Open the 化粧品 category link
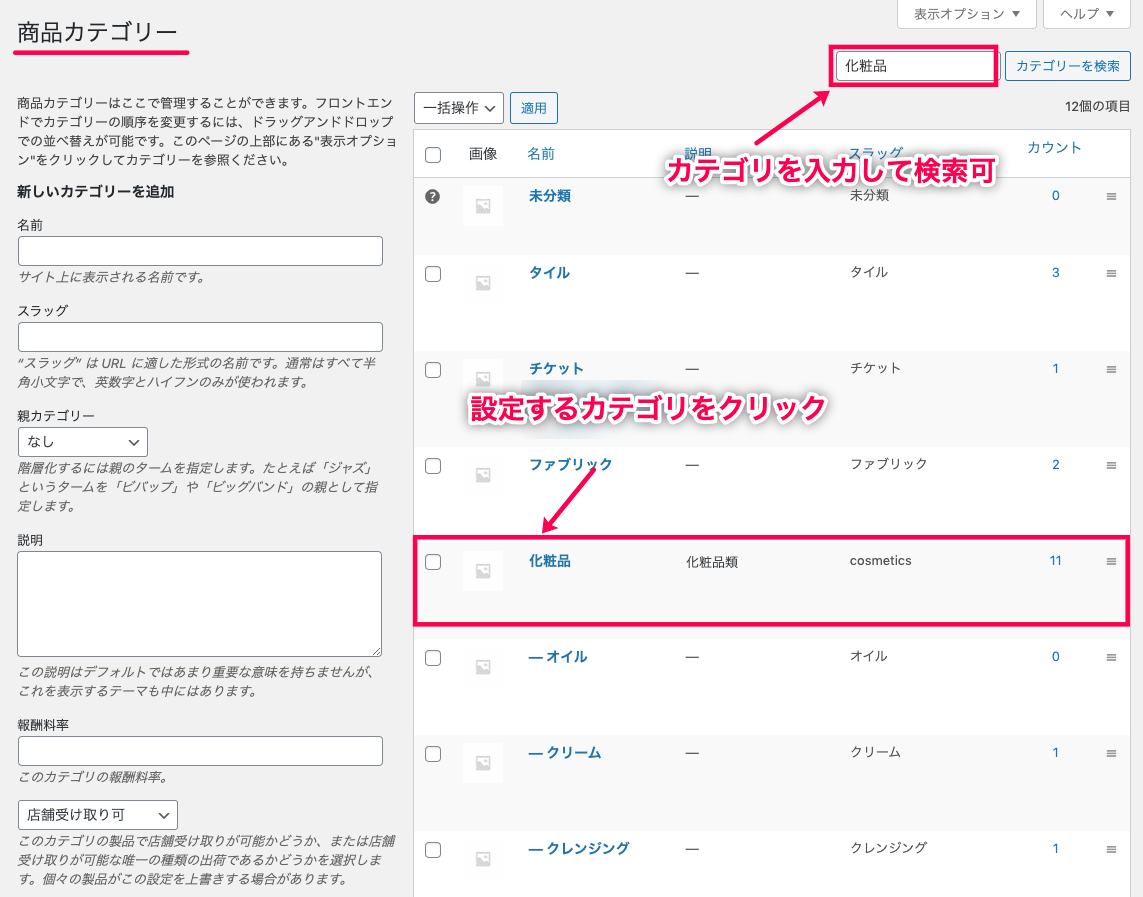 click(x=550, y=561)
